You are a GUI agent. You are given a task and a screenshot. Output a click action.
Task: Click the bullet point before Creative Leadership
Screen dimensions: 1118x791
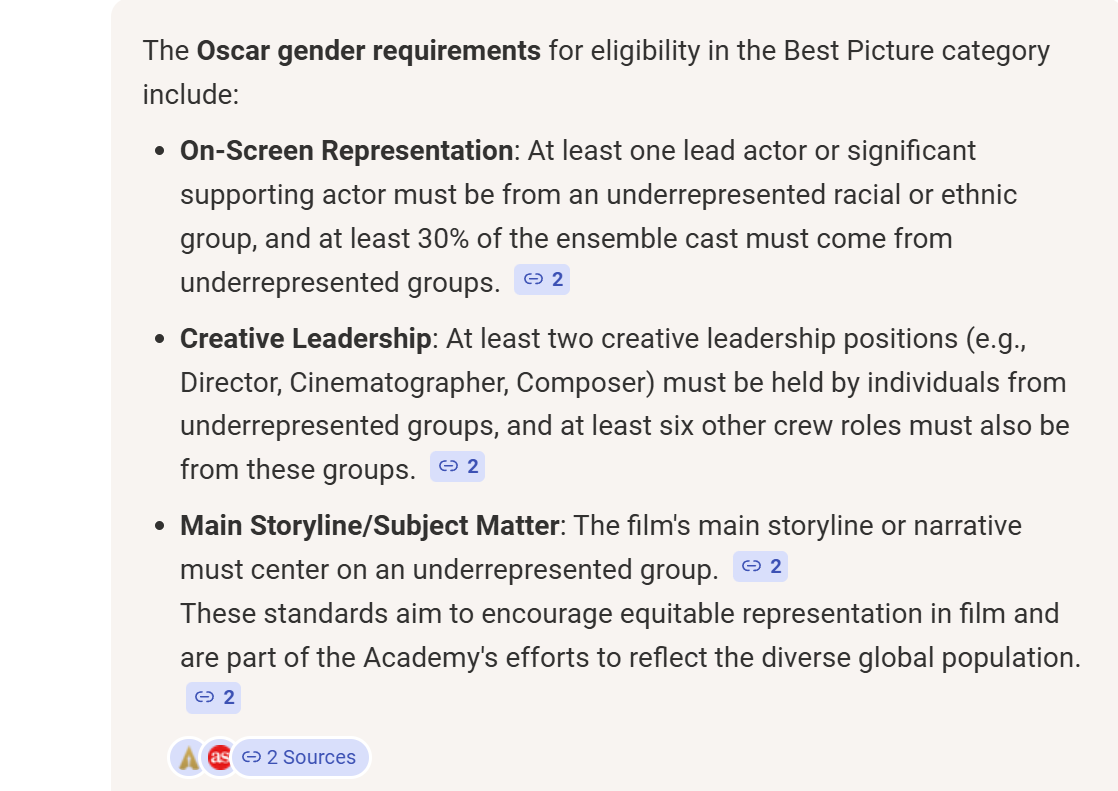tap(160, 340)
